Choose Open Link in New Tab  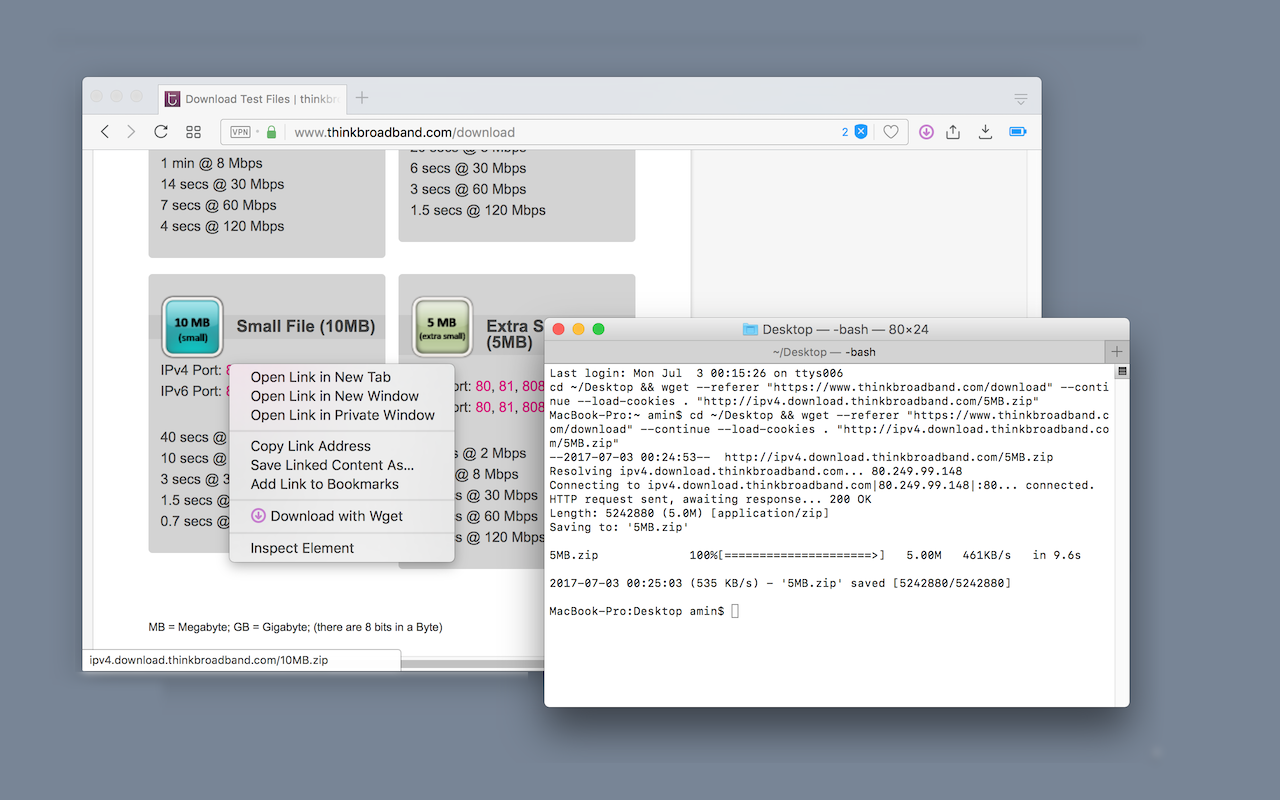click(342, 377)
